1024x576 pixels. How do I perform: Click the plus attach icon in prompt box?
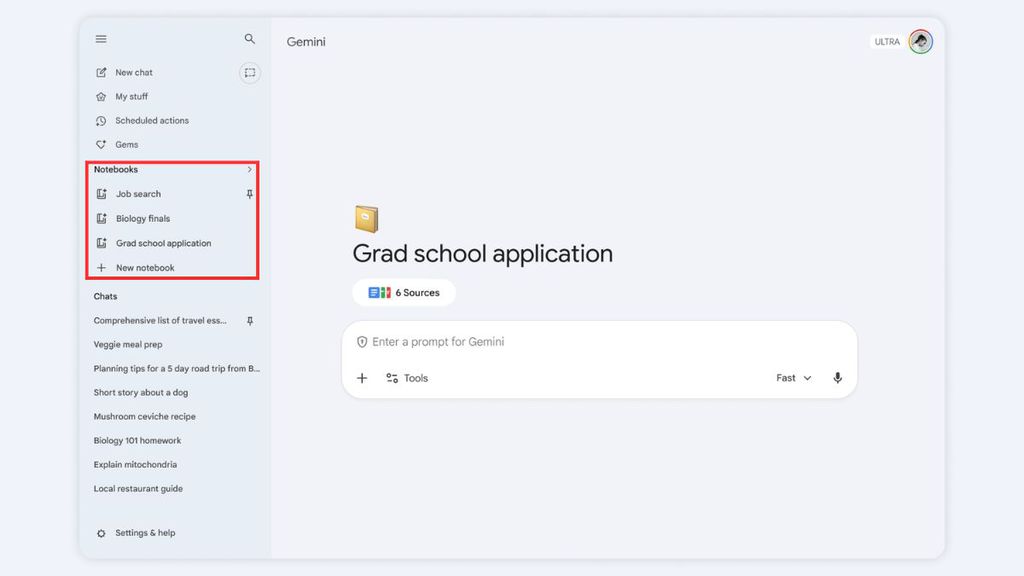pyautogui.click(x=362, y=378)
